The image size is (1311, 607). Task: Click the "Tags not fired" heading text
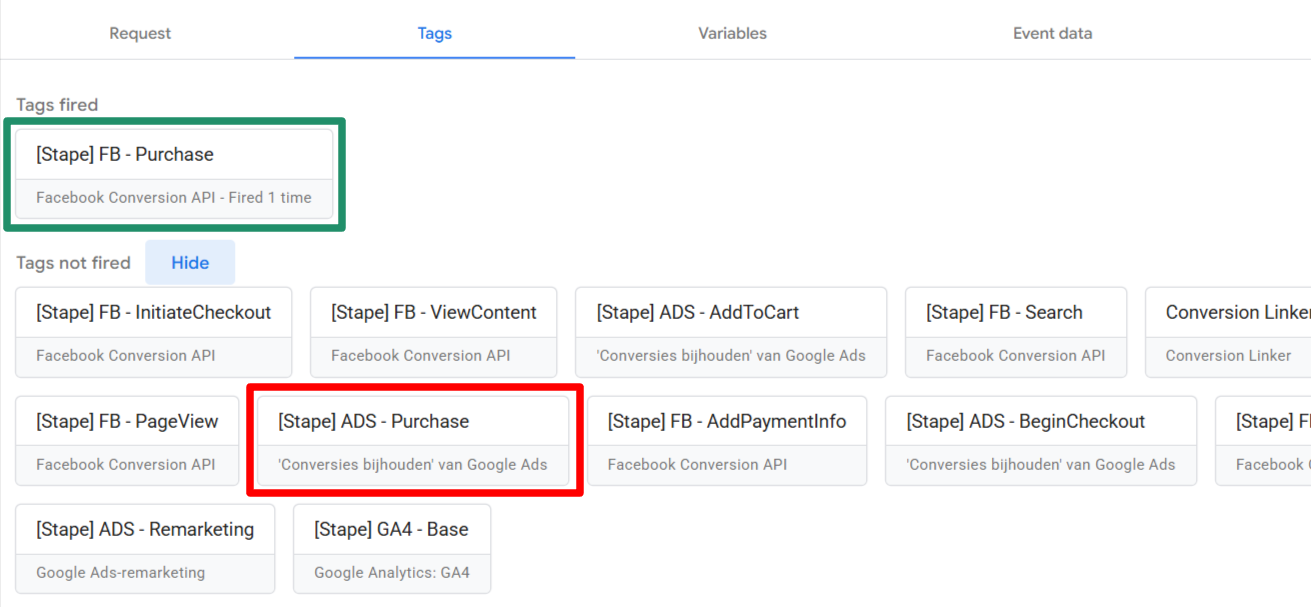[73, 263]
